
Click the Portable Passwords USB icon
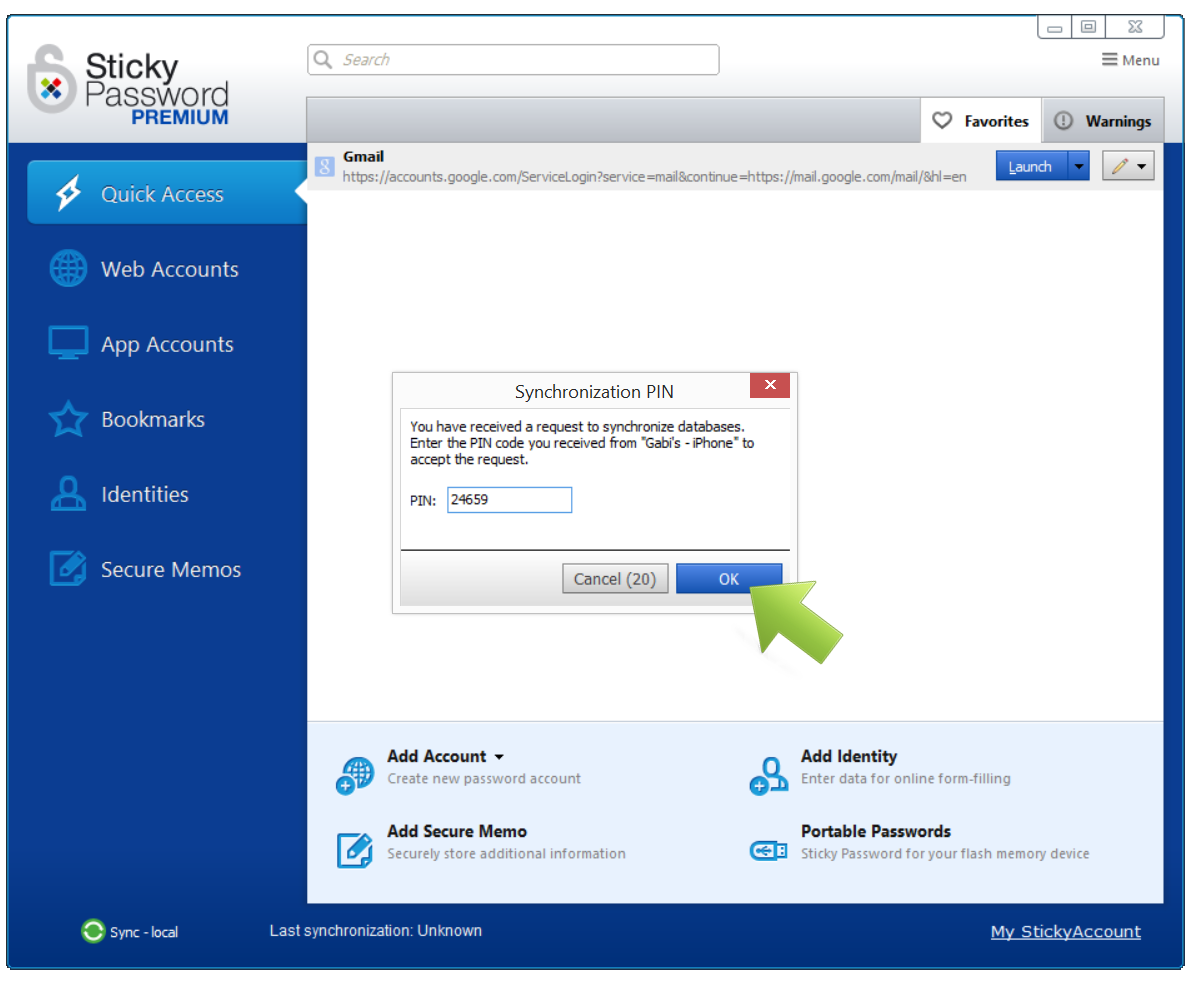(x=768, y=850)
